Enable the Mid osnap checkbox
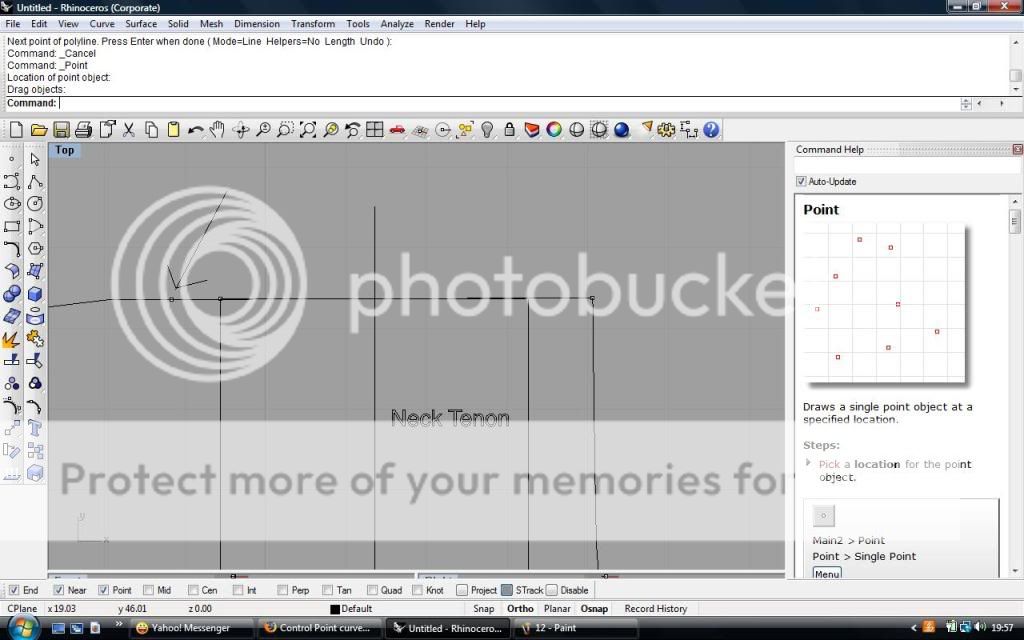 [x=149, y=590]
